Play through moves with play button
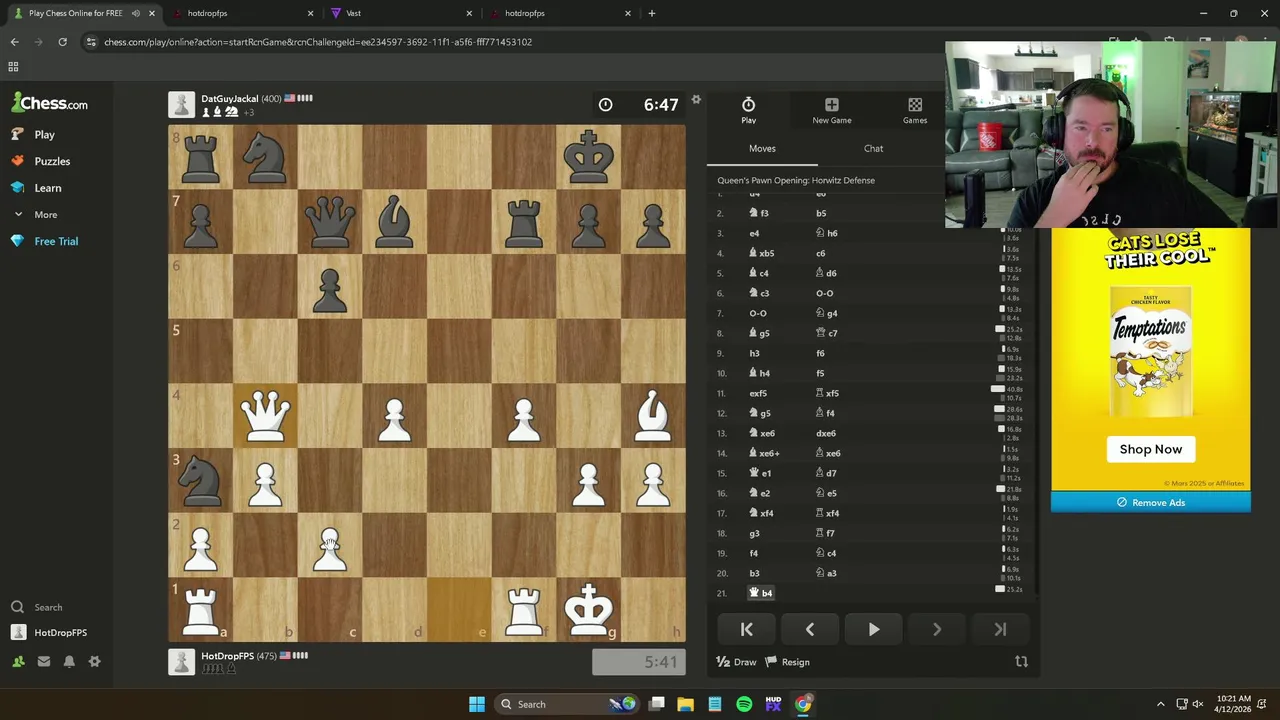The height and width of the screenshot is (720, 1280). tap(873, 630)
